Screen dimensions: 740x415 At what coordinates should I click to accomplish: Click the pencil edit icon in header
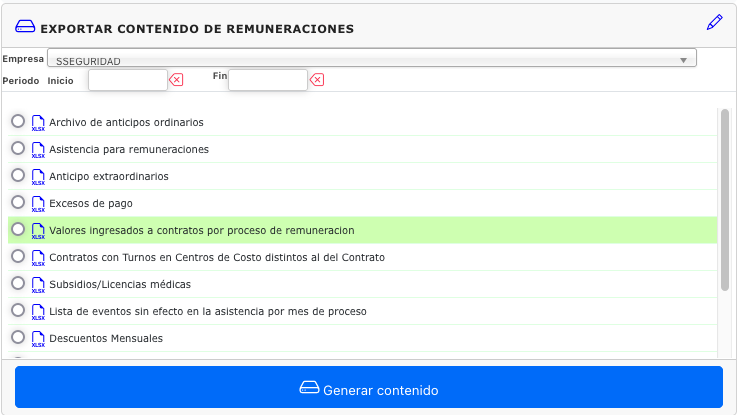713,21
